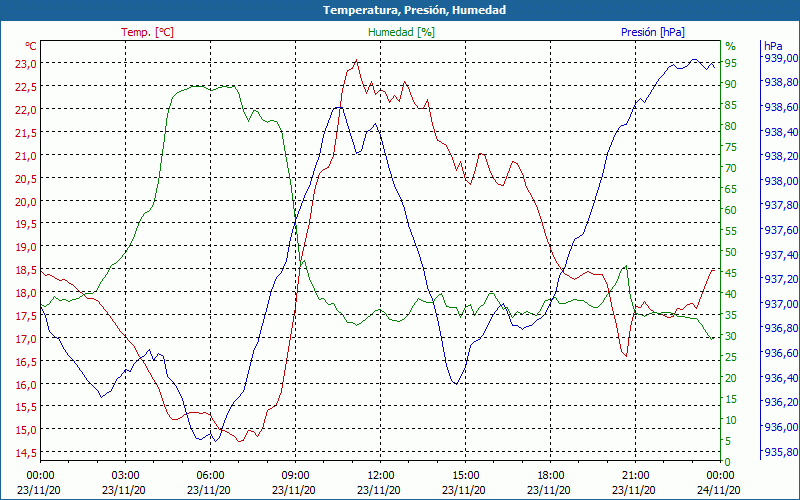Click the '939,00' pressure axis value
This screenshot has height=500, width=800.
coord(781,58)
